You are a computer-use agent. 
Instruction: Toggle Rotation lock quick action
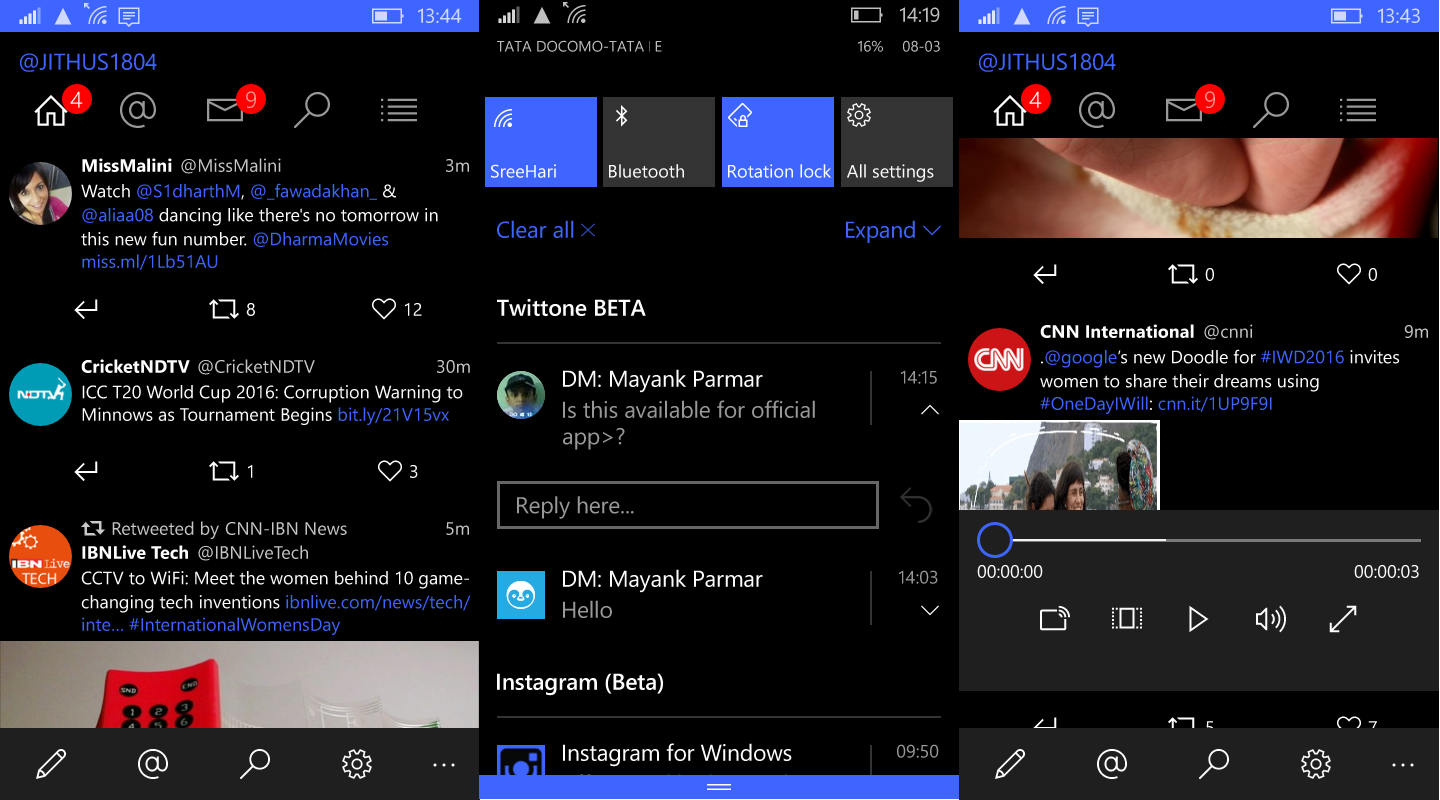coord(778,142)
